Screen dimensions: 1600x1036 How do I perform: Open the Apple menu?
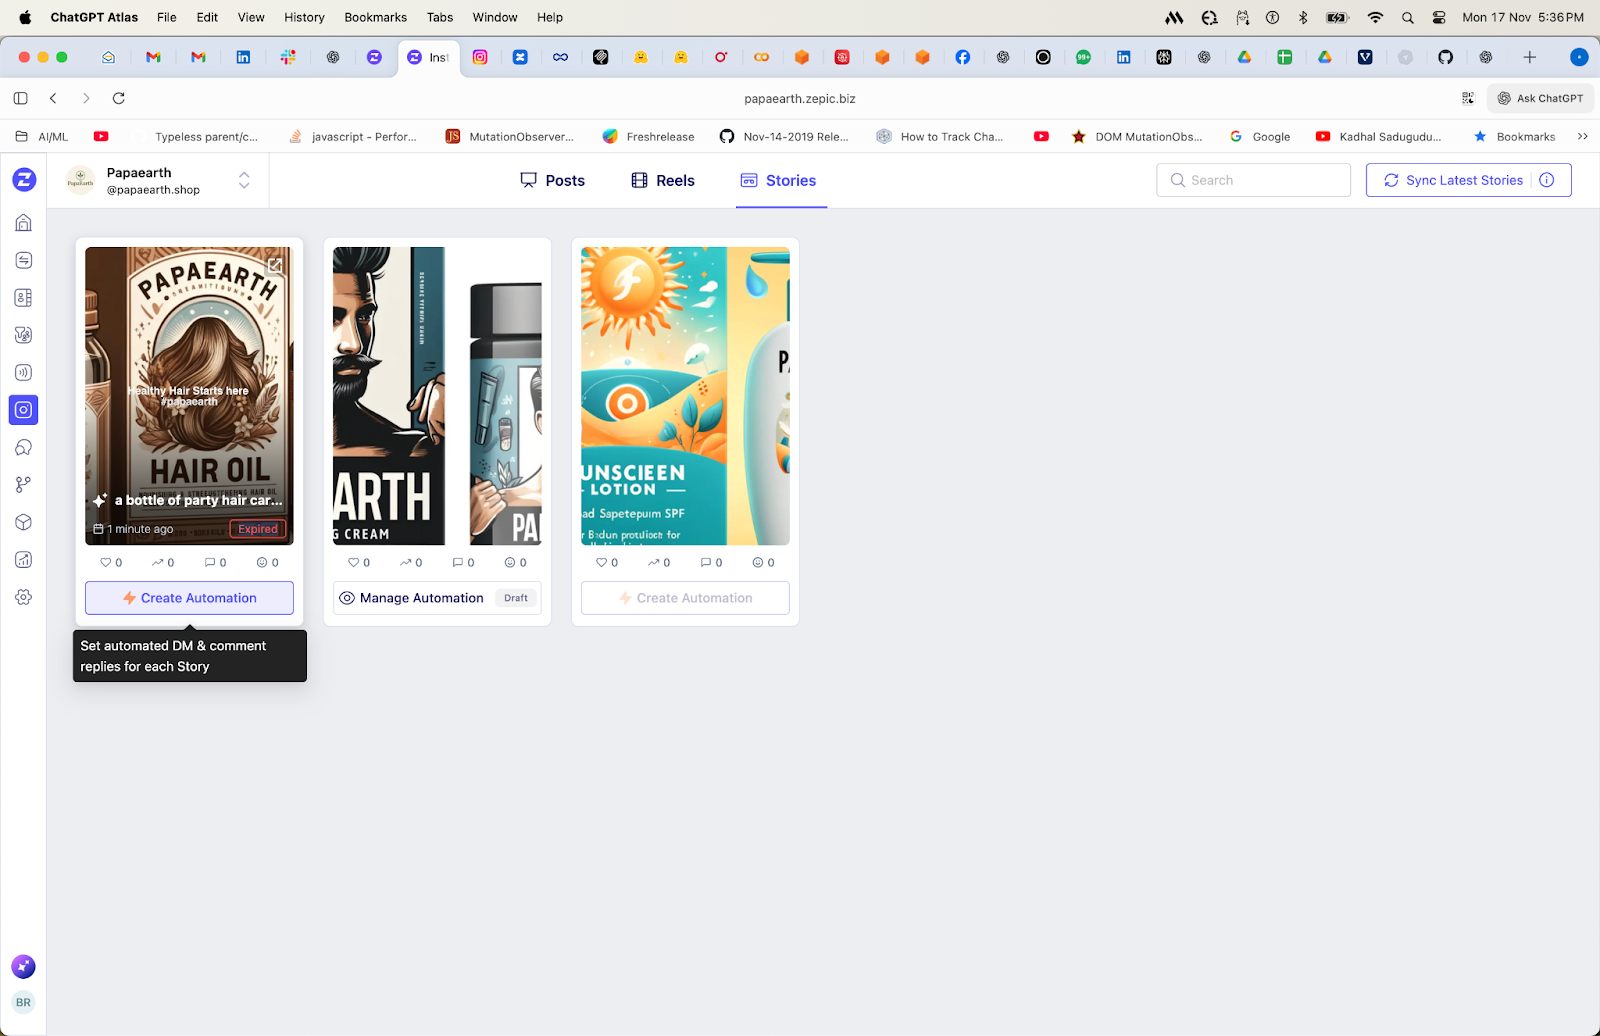[x=25, y=17]
